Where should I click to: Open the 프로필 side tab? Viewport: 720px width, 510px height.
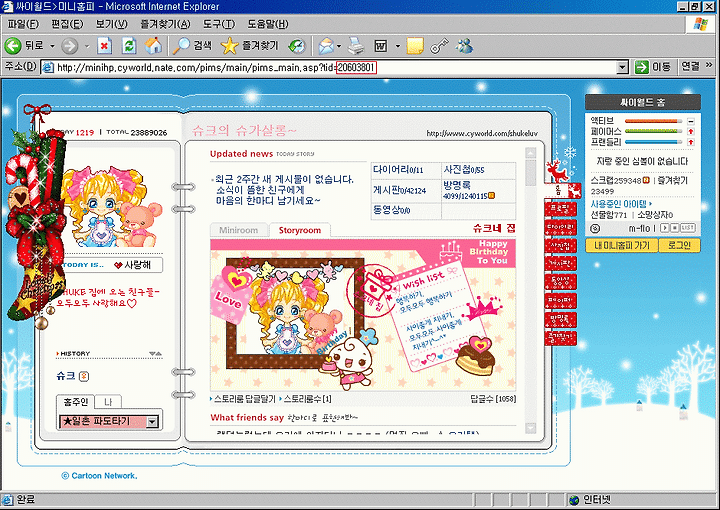[x=560, y=208]
